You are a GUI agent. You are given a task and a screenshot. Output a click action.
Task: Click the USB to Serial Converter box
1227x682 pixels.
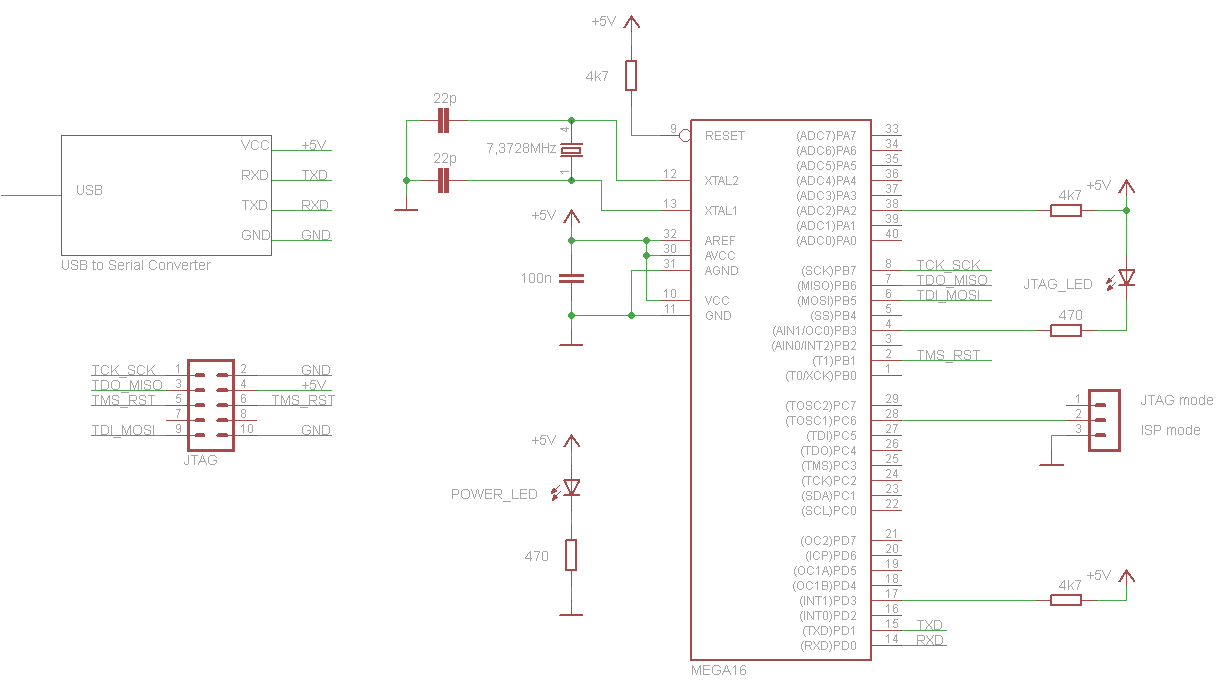[x=168, y=195]
